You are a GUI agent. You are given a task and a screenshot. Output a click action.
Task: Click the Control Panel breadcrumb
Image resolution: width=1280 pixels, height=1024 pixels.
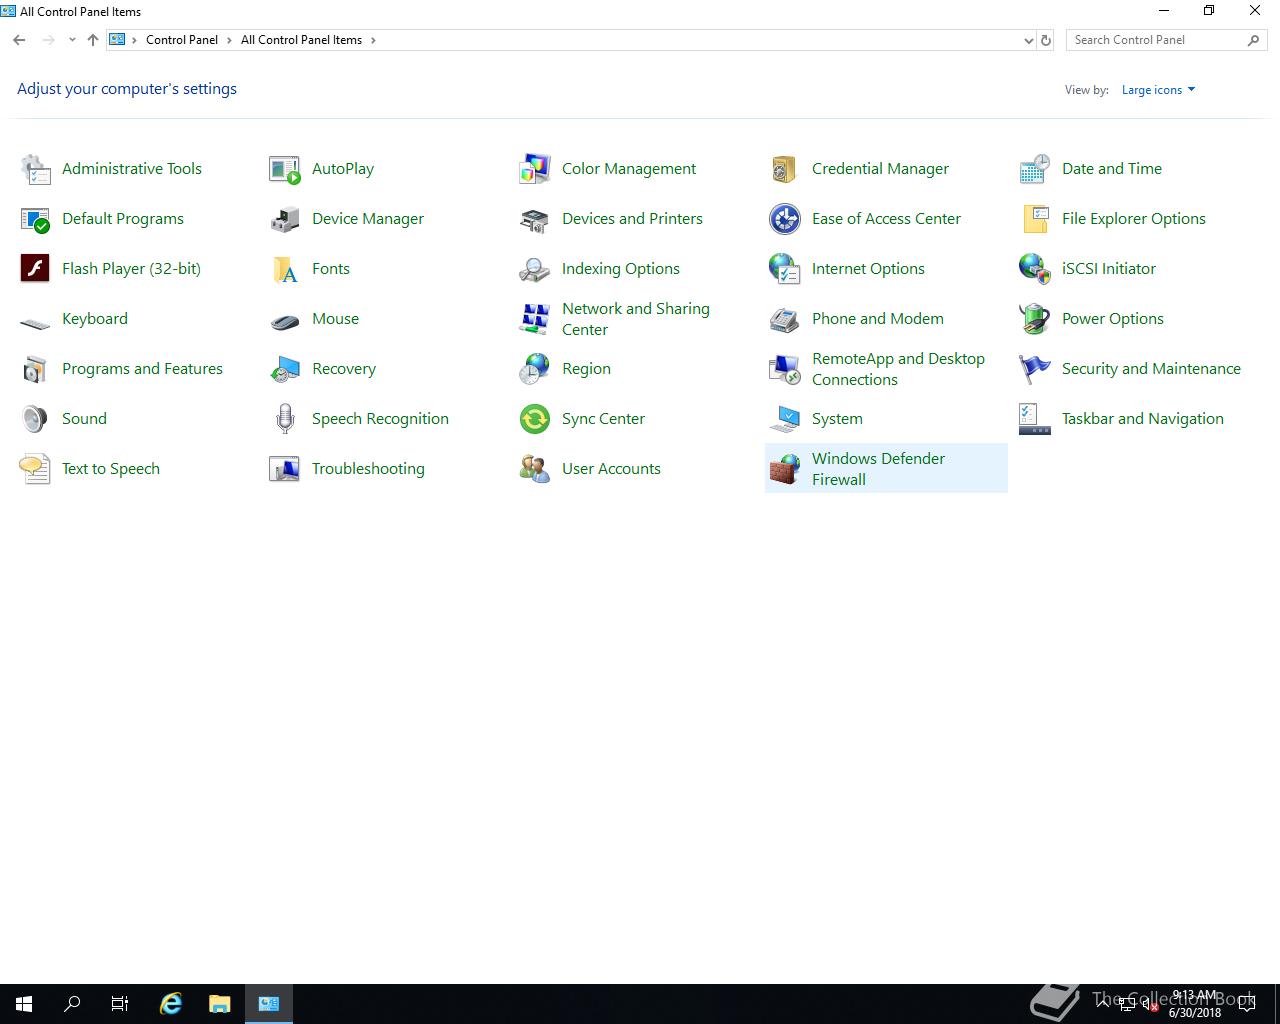click(x=182, y=40)
